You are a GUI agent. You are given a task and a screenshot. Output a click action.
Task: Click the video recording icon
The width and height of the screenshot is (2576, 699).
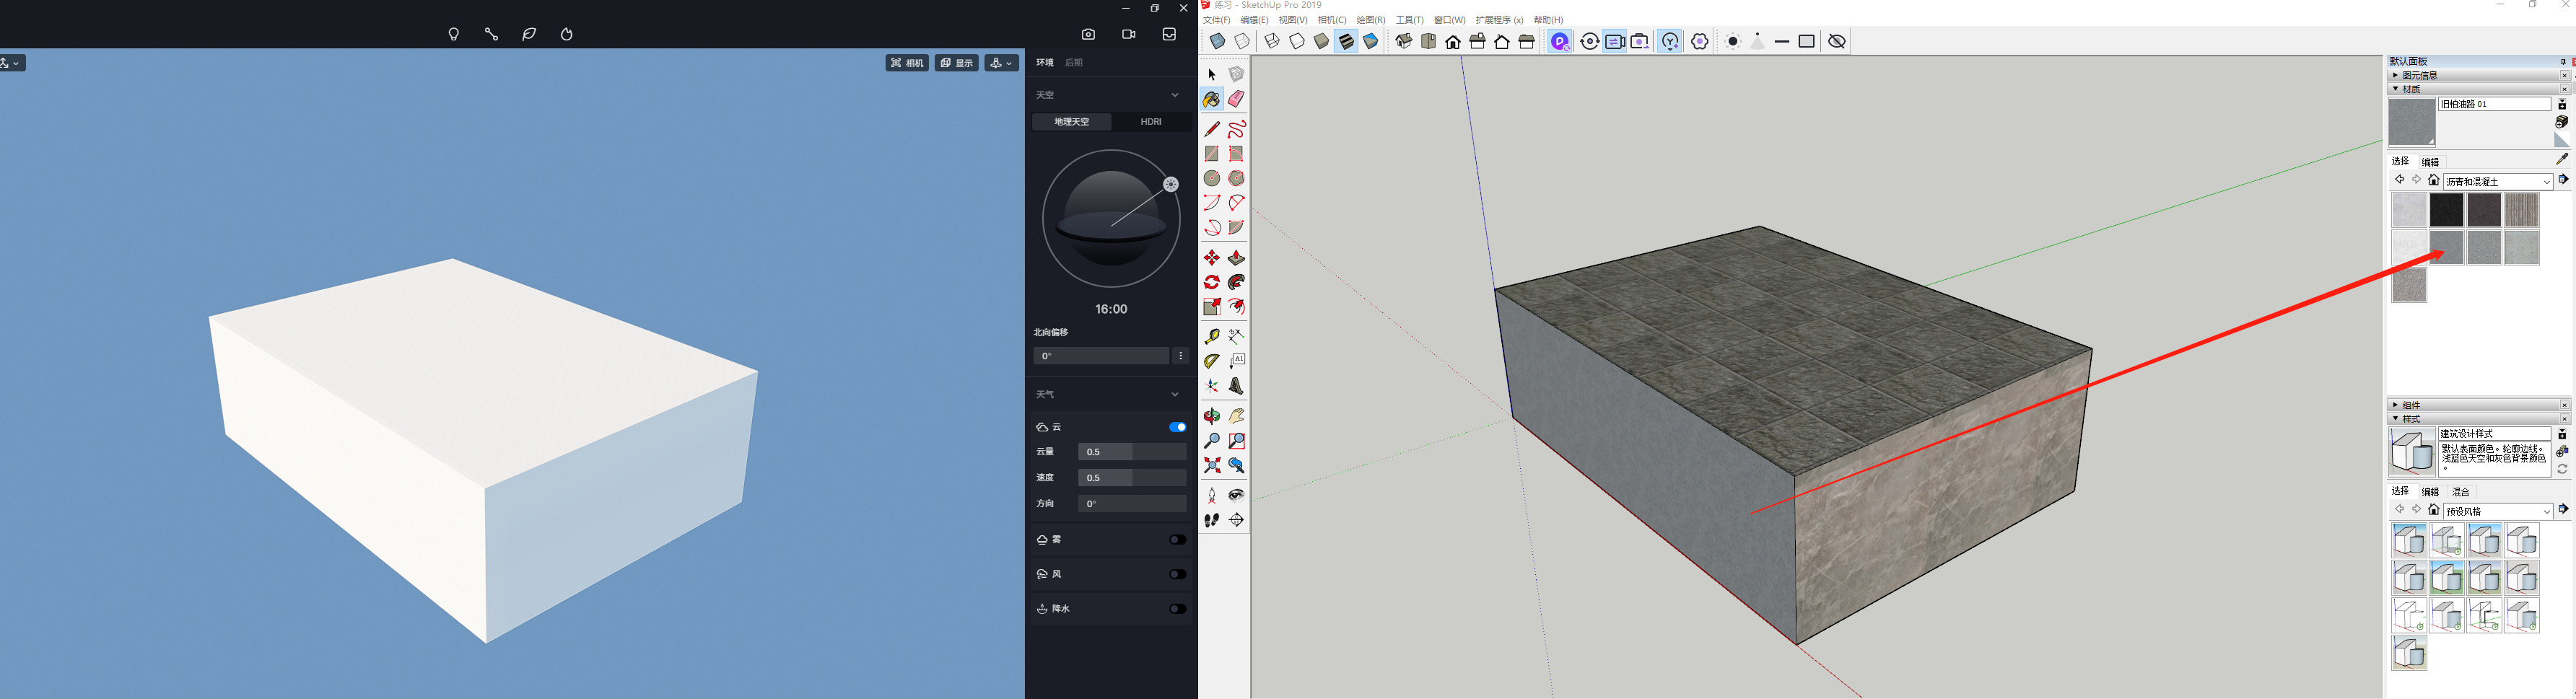(x=1129, y=35)
